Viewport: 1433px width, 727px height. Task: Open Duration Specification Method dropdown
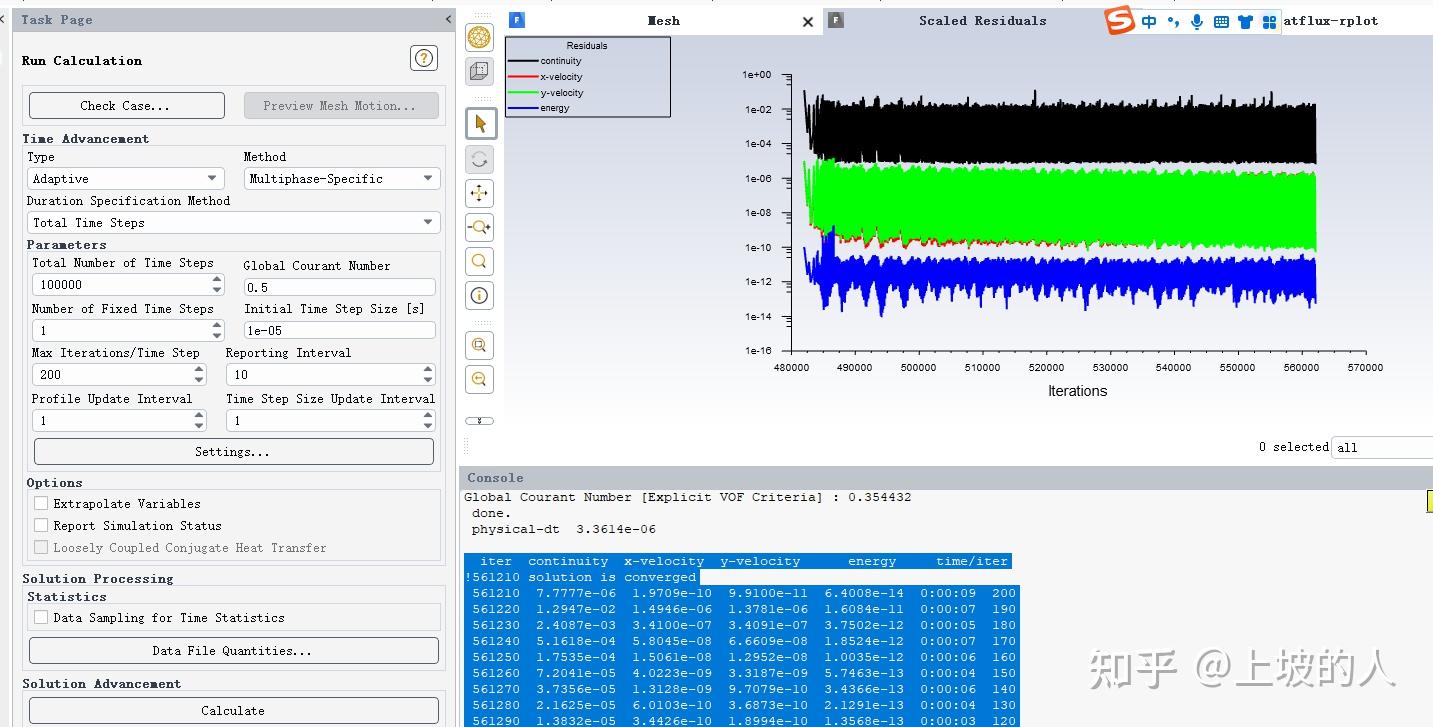tap(232, 223)
